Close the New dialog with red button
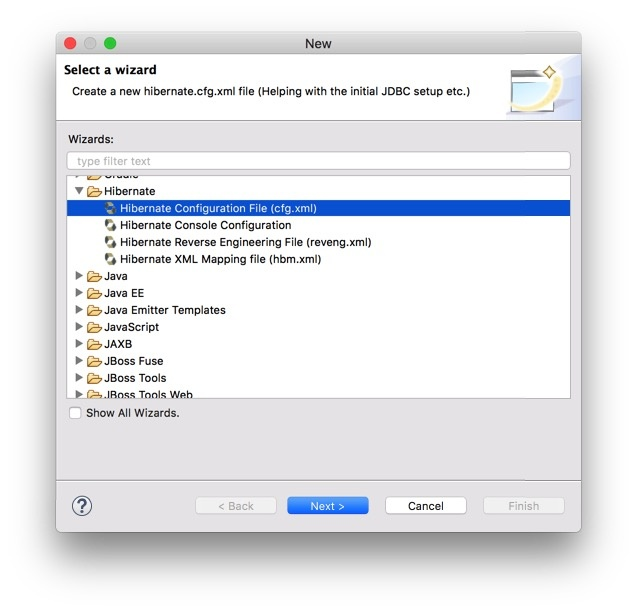Image resolution: width=637 pixels, height=612 pixels. click(70, 43)
